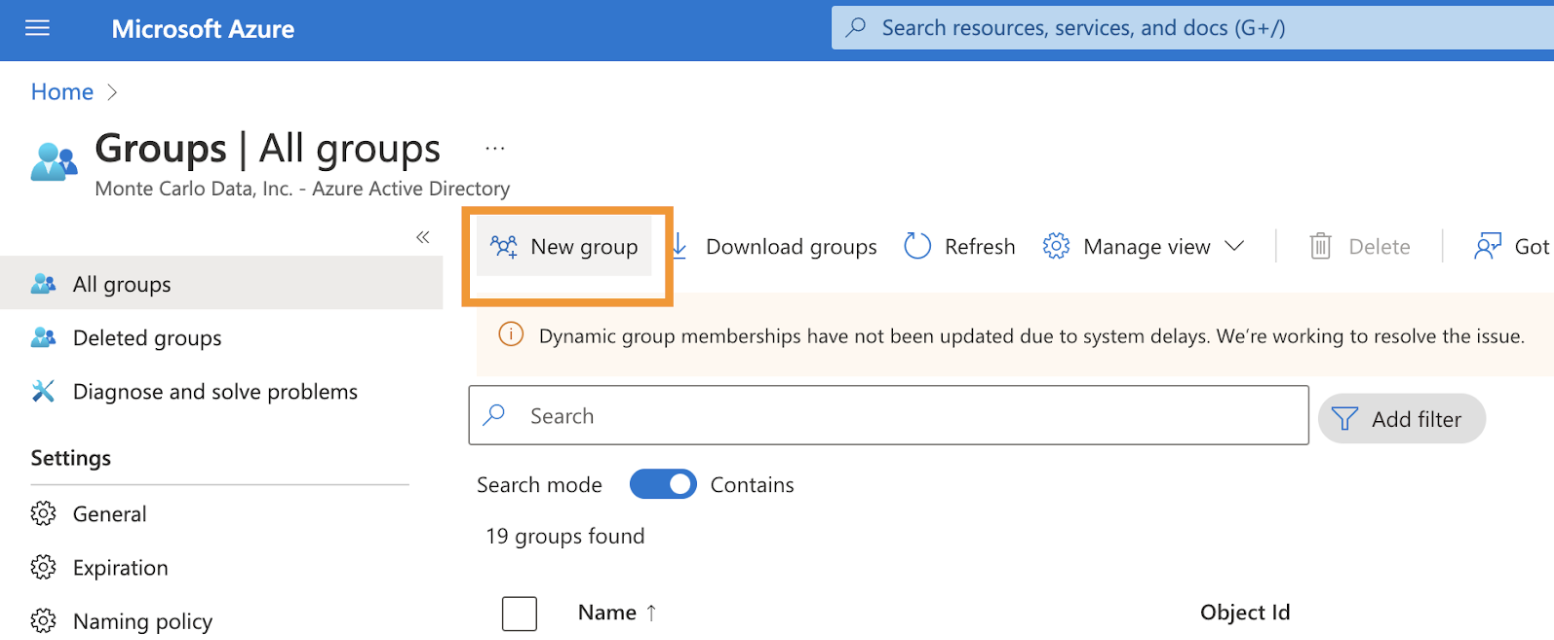Click the Got feedback icon
Image resolution: width=1554 pixels, height=640 pixels.
[x=1488, y=247]
